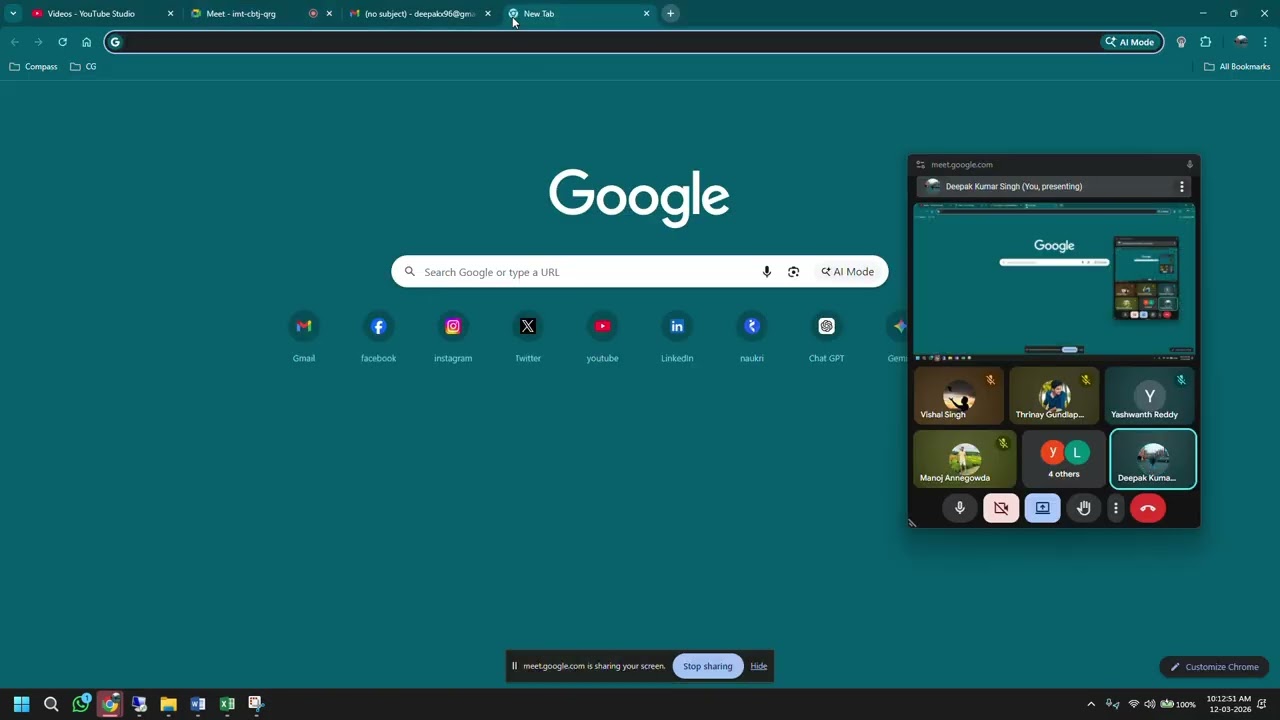Toggle the microphone in Meet popup

[959, 508]
